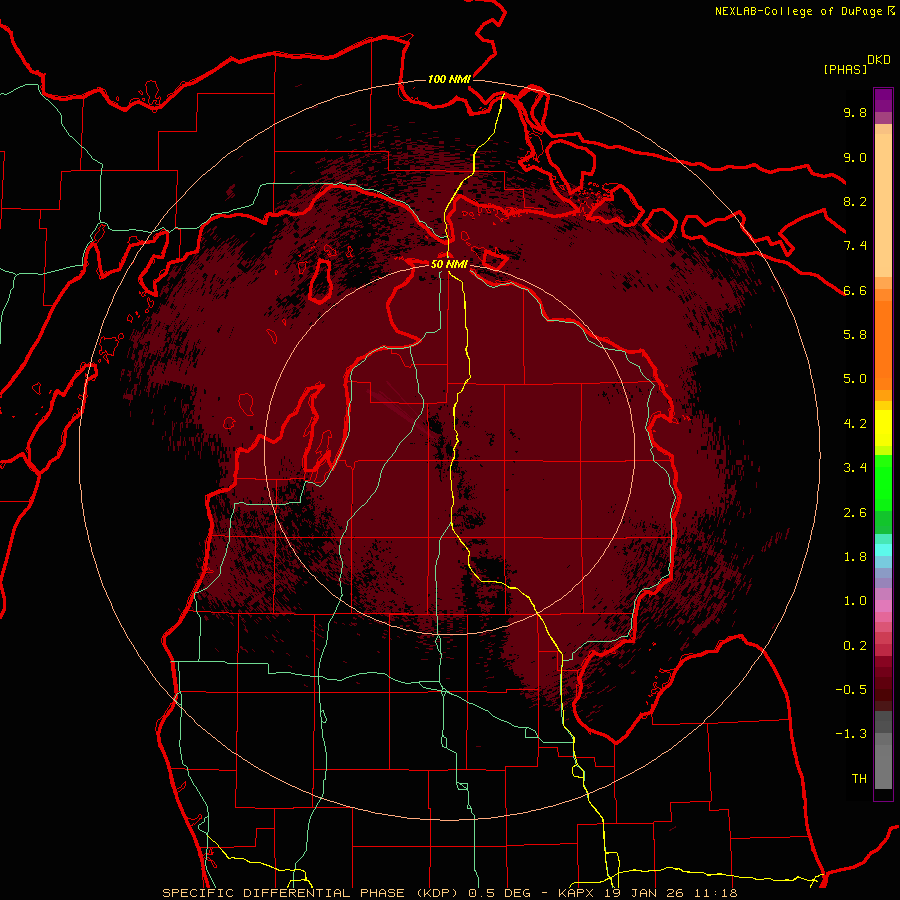The height and width of the screenshot is (900, 900).
Task: Select the 1.0 legend value
Action: 855,601
